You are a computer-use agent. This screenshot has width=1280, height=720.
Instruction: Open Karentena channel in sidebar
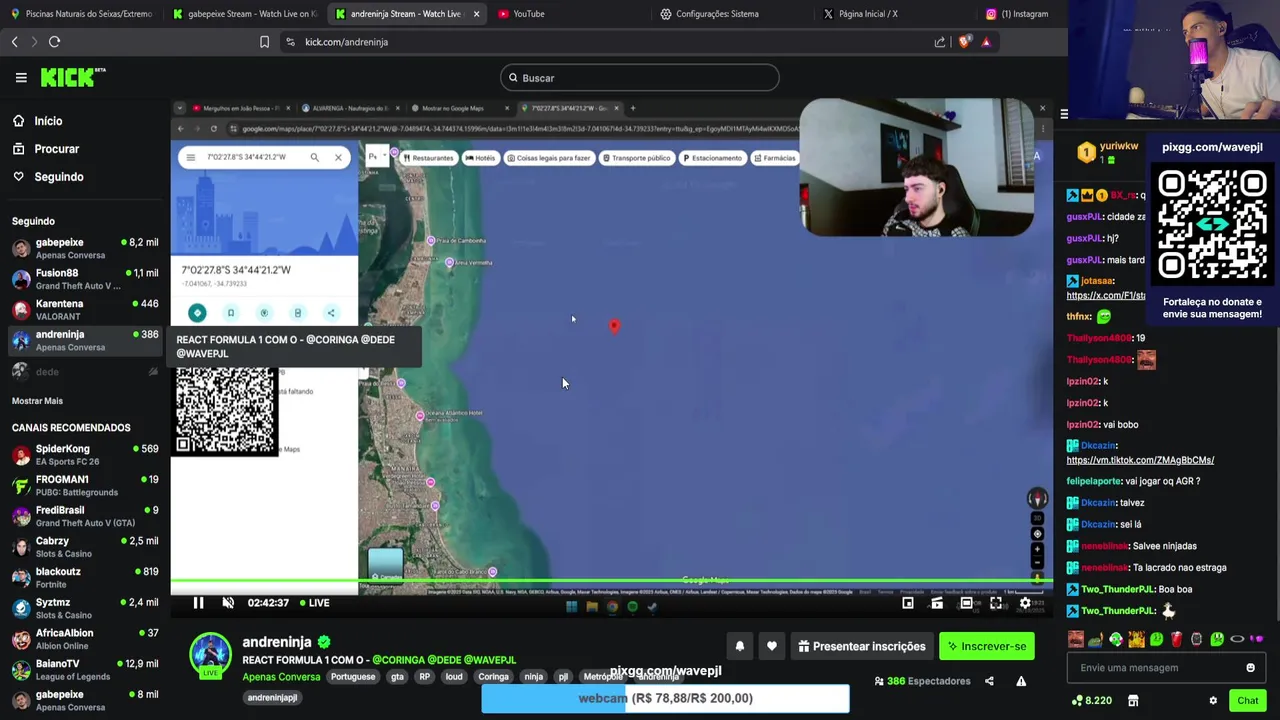click(85, 310)
